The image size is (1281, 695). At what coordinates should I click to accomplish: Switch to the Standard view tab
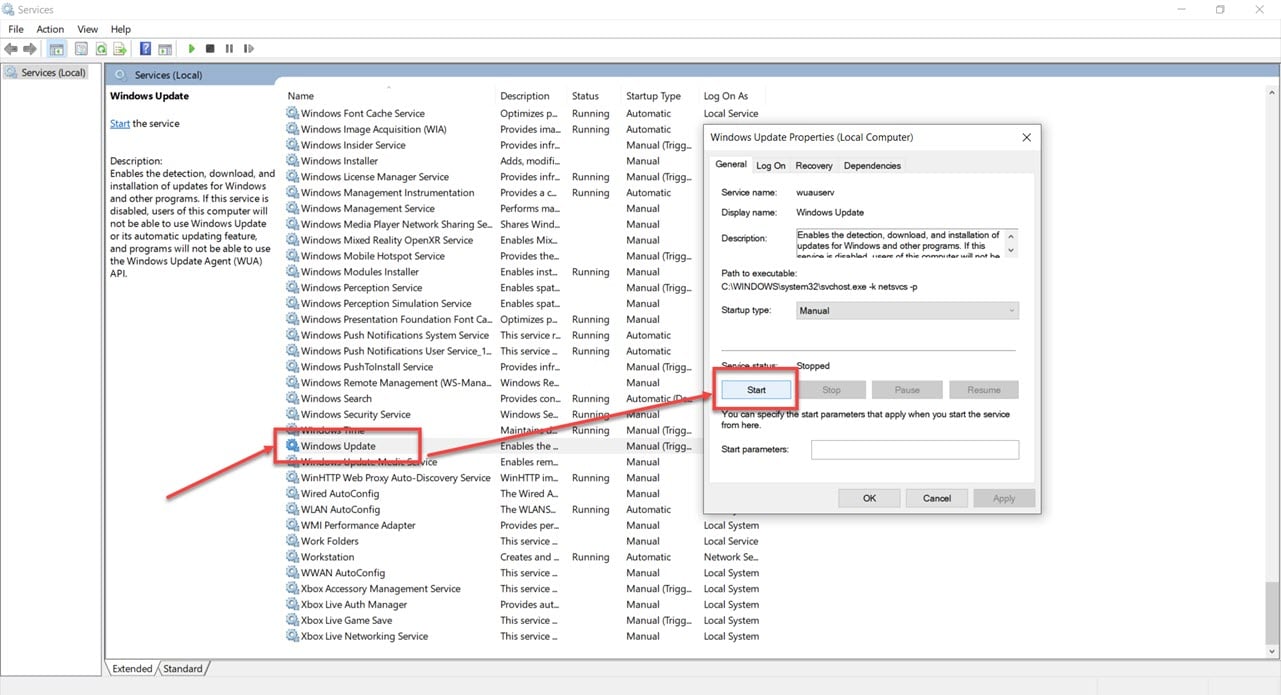pyautogui.click(x=183, y=669)
